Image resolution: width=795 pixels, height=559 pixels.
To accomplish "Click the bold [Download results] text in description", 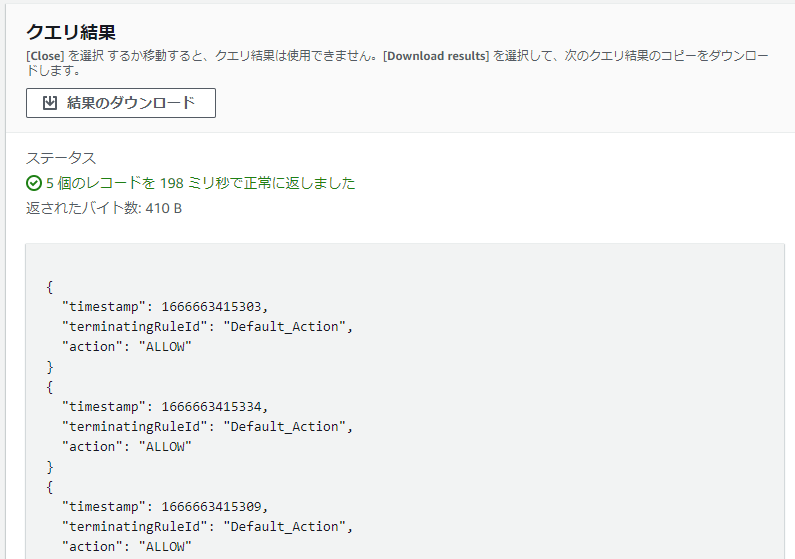I will tap(436, 56).
